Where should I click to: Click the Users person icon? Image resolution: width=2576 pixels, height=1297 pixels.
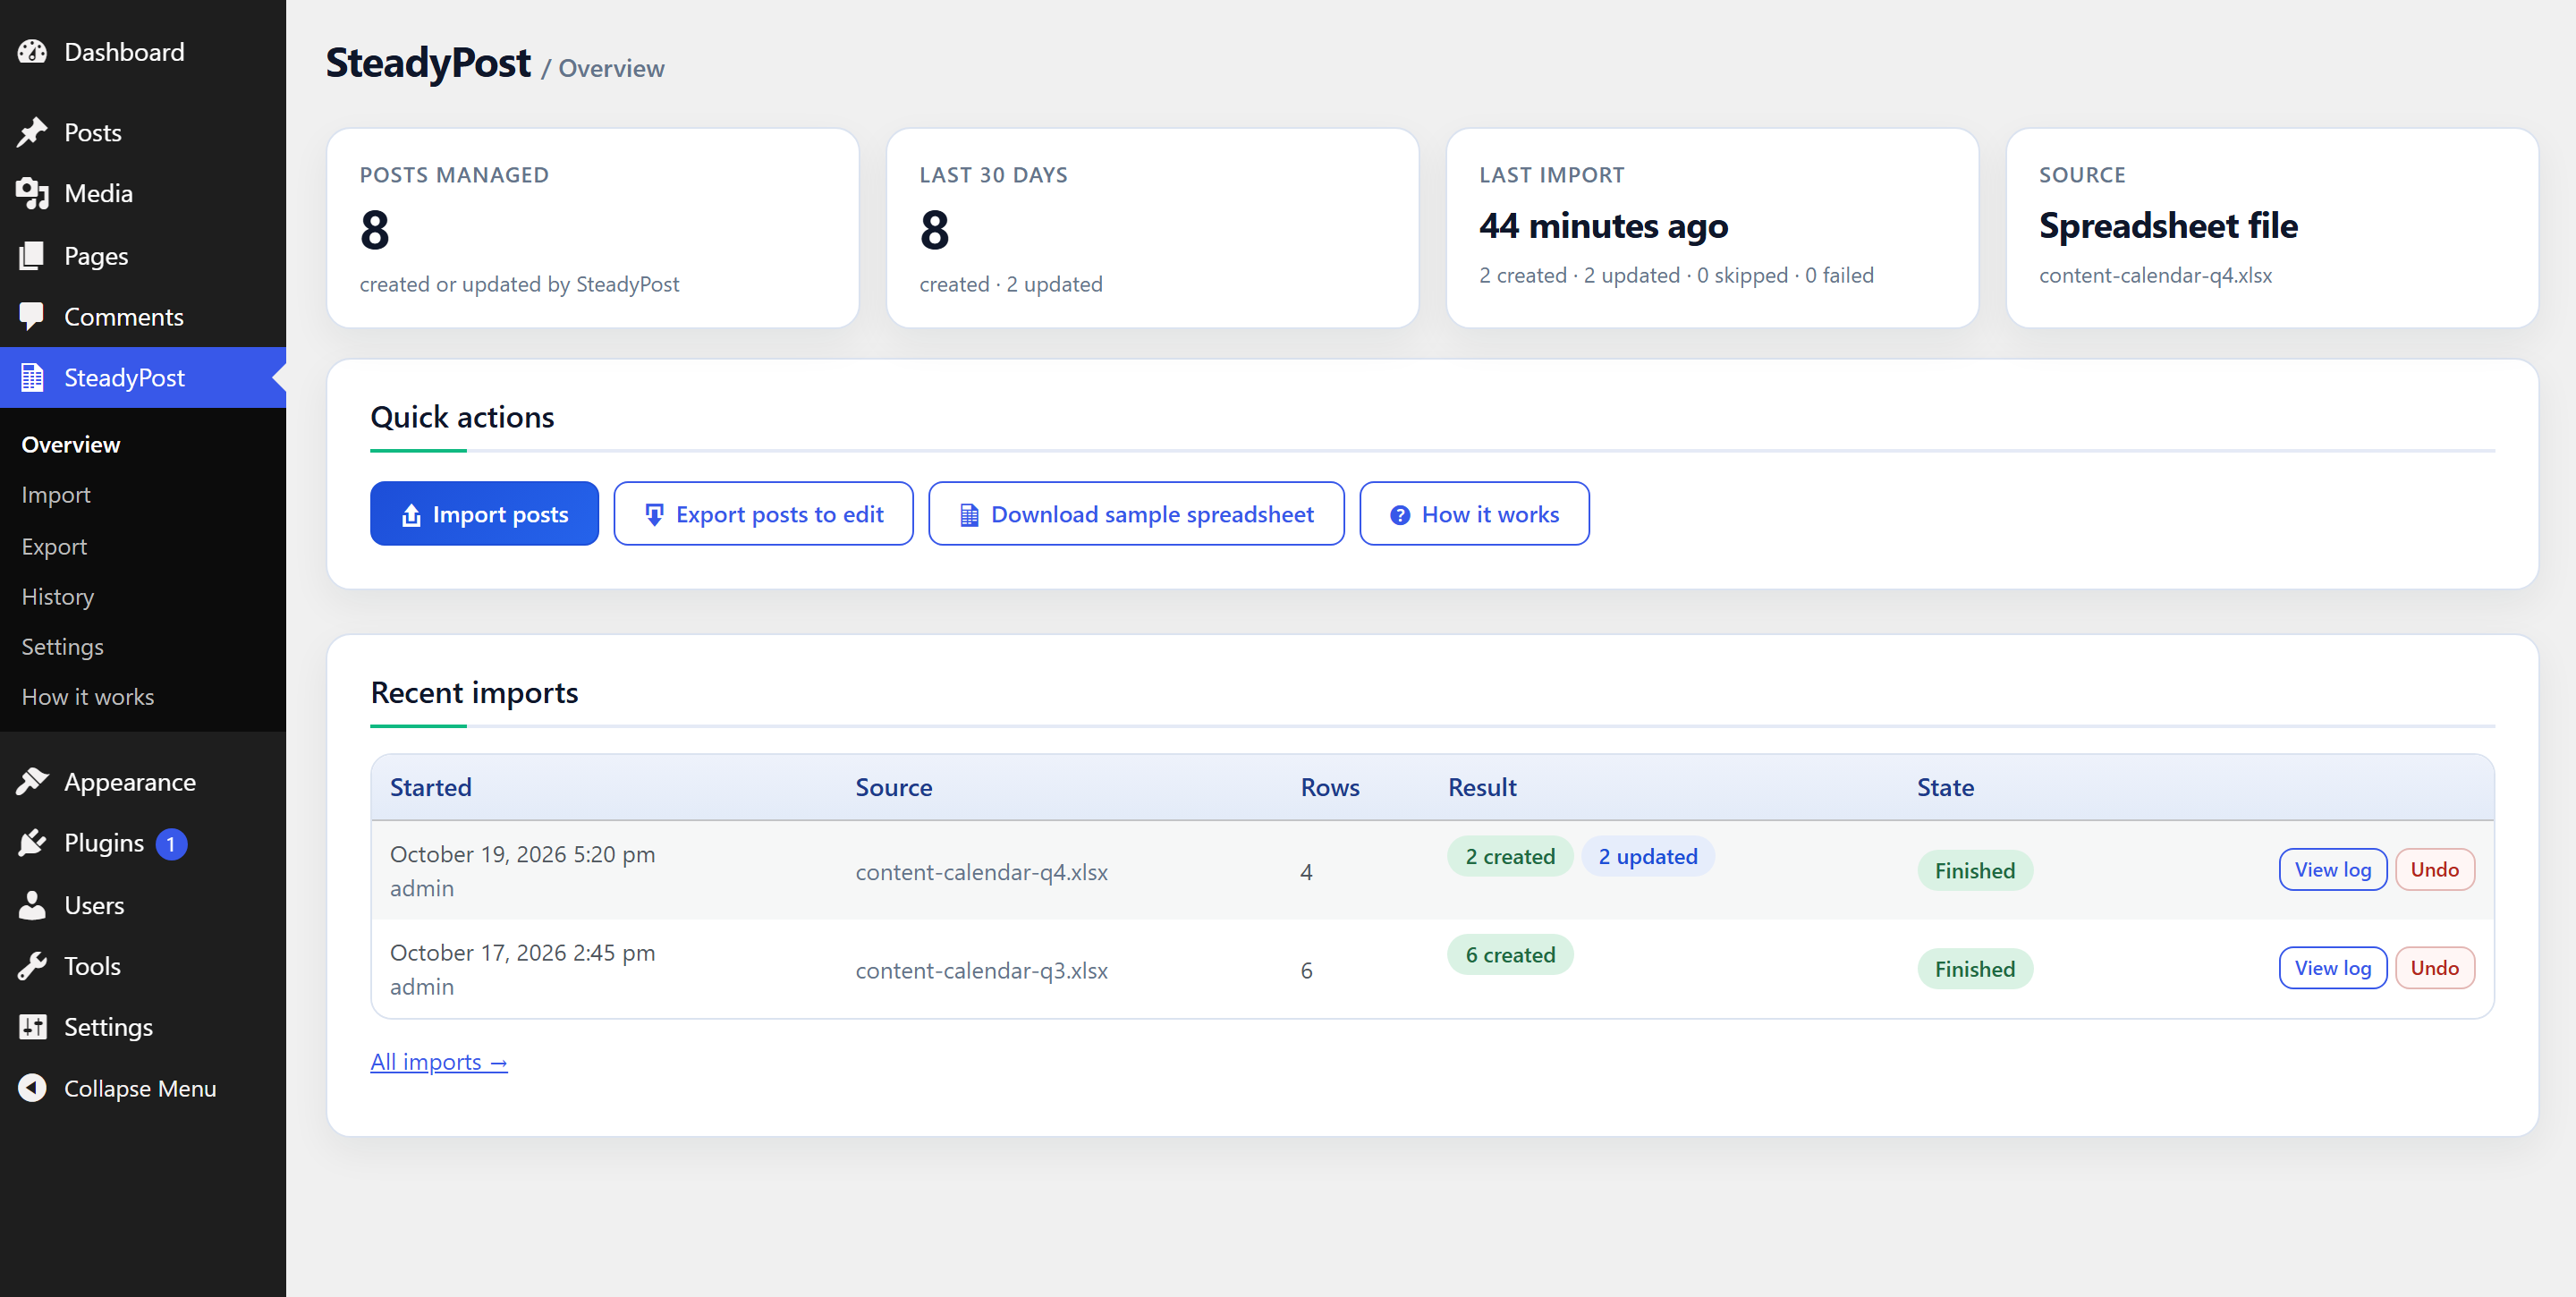pos(32,905)
